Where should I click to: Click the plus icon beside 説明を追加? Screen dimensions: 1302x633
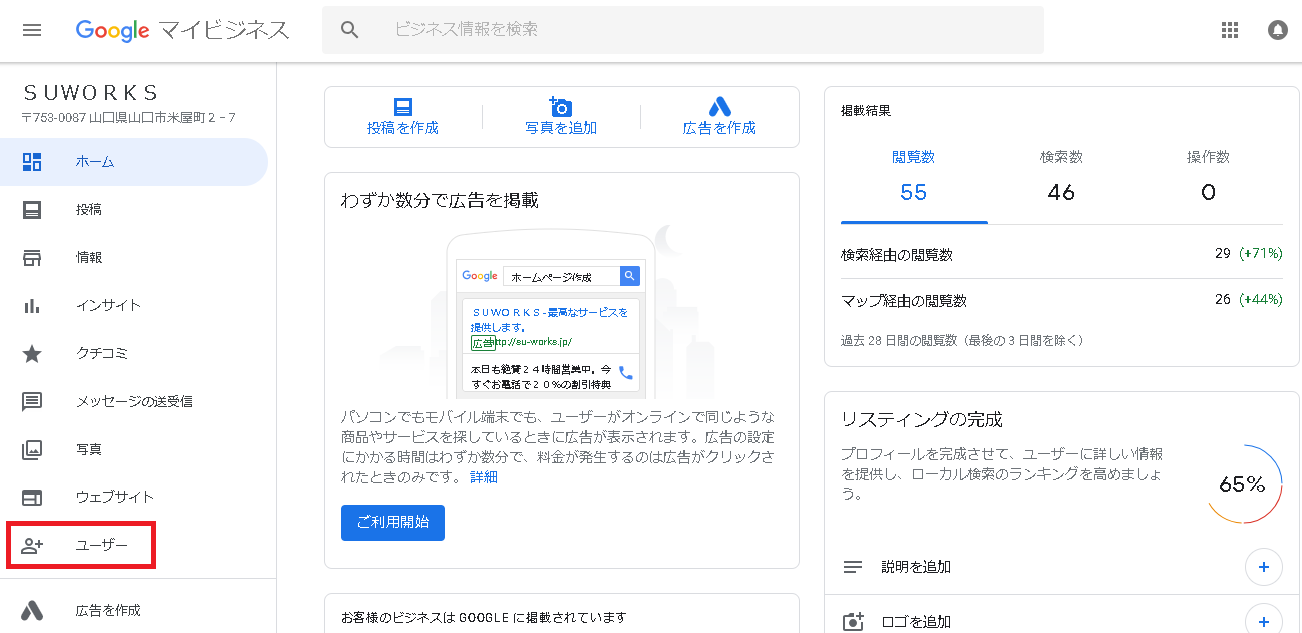1263,567
